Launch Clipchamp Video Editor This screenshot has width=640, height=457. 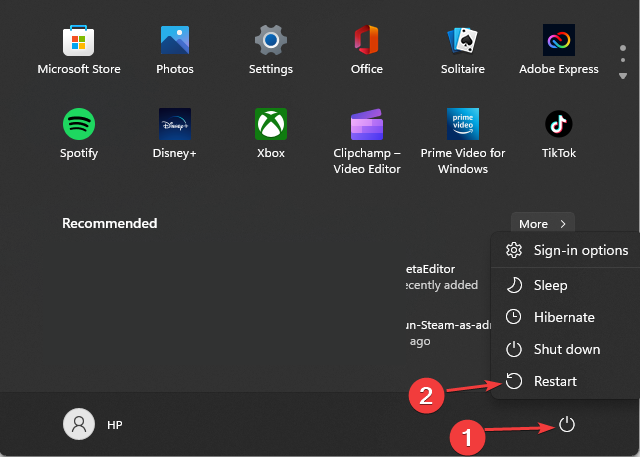pos(367,142)
